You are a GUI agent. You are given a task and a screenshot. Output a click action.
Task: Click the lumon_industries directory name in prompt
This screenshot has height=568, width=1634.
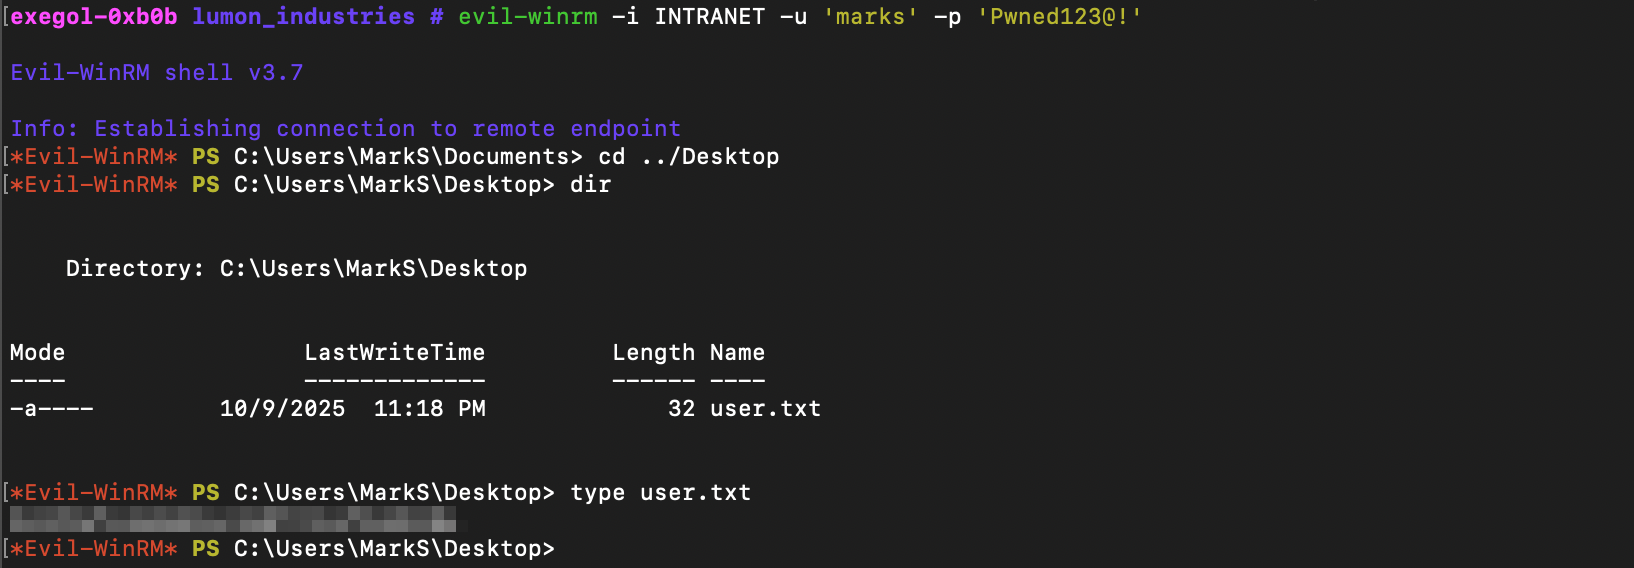(303, 17)
